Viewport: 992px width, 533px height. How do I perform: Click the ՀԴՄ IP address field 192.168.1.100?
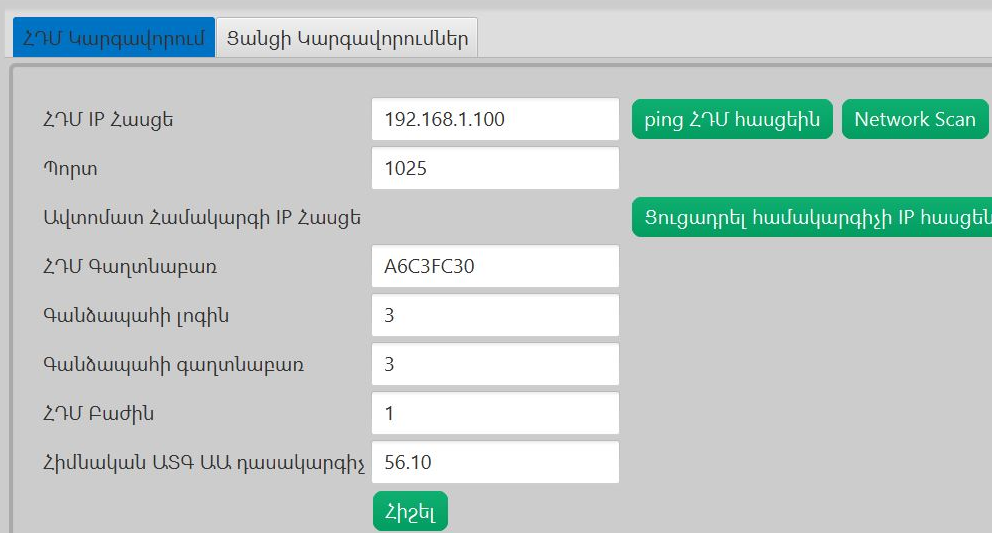coord(495,119)
